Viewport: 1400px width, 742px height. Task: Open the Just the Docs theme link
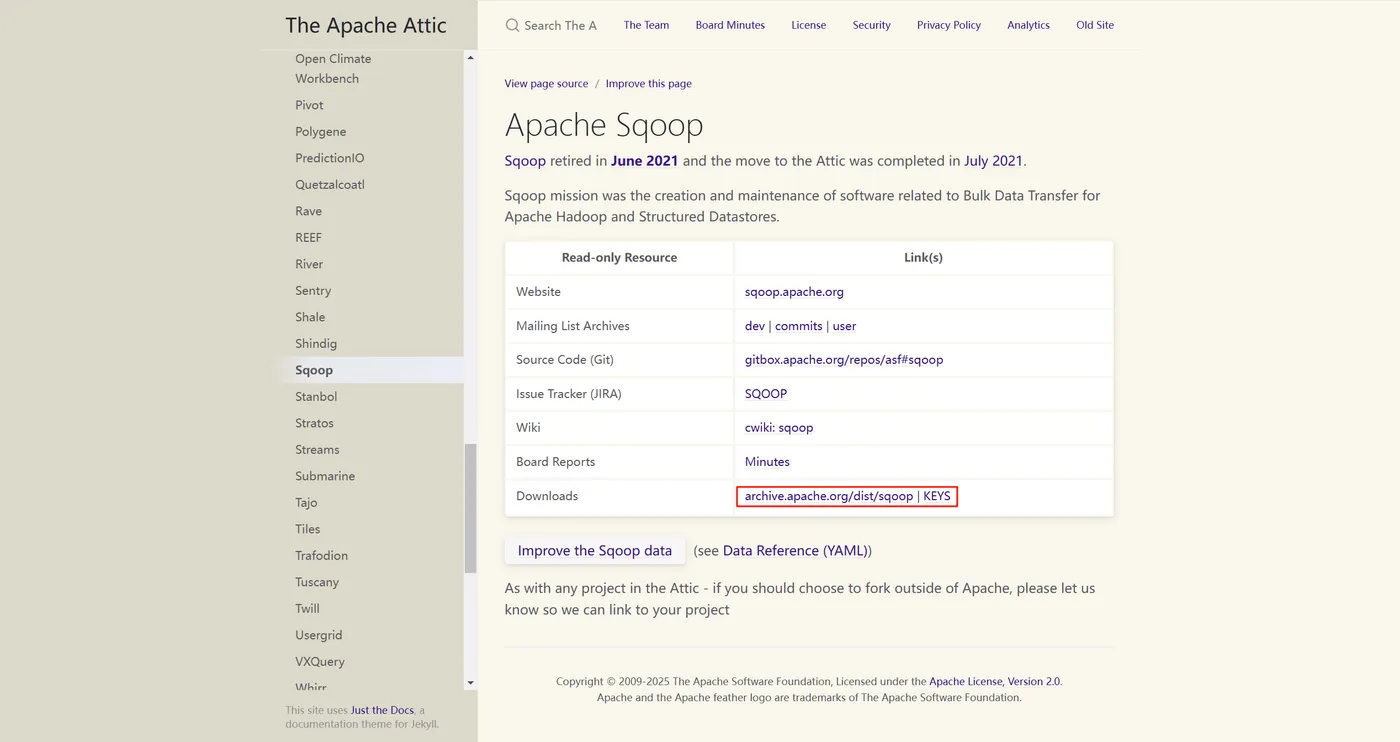tap(382, 710)
